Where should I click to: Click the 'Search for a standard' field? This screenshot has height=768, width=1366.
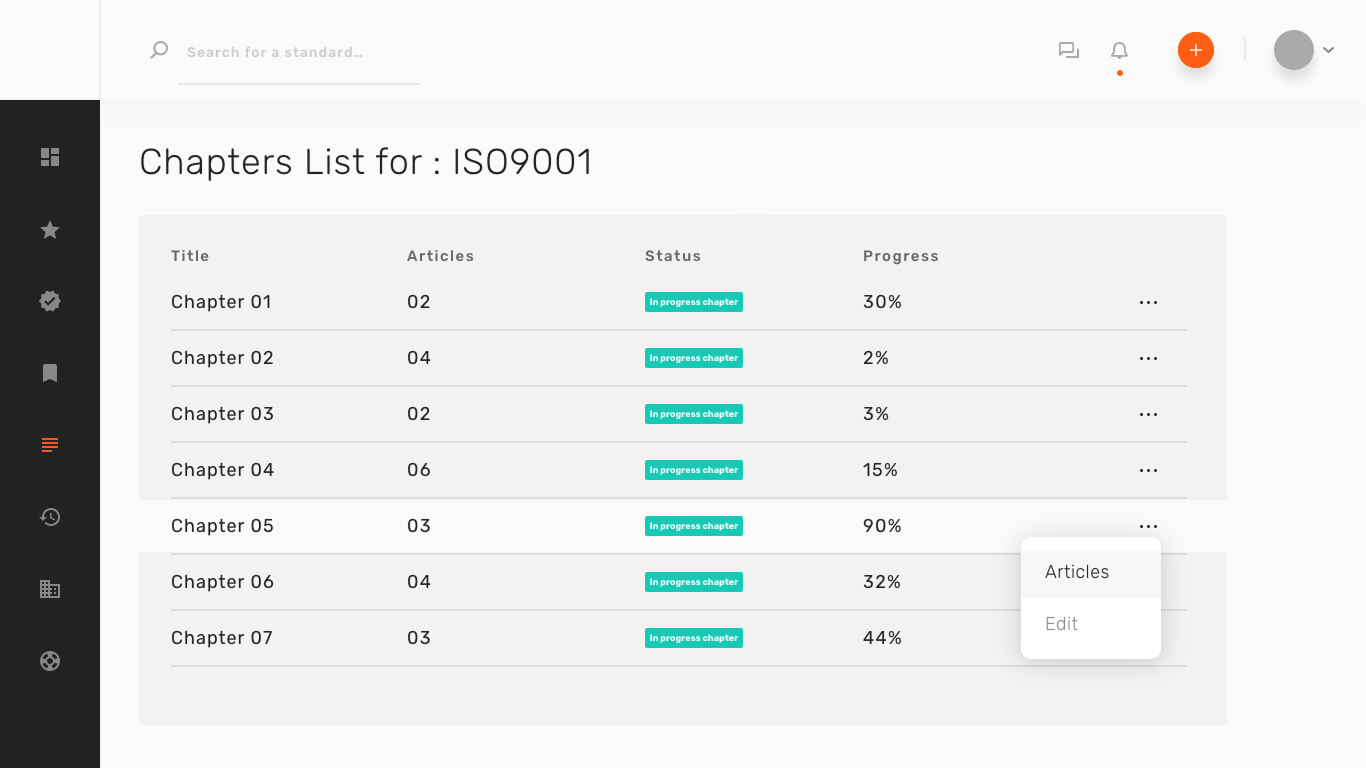[298, 52]
